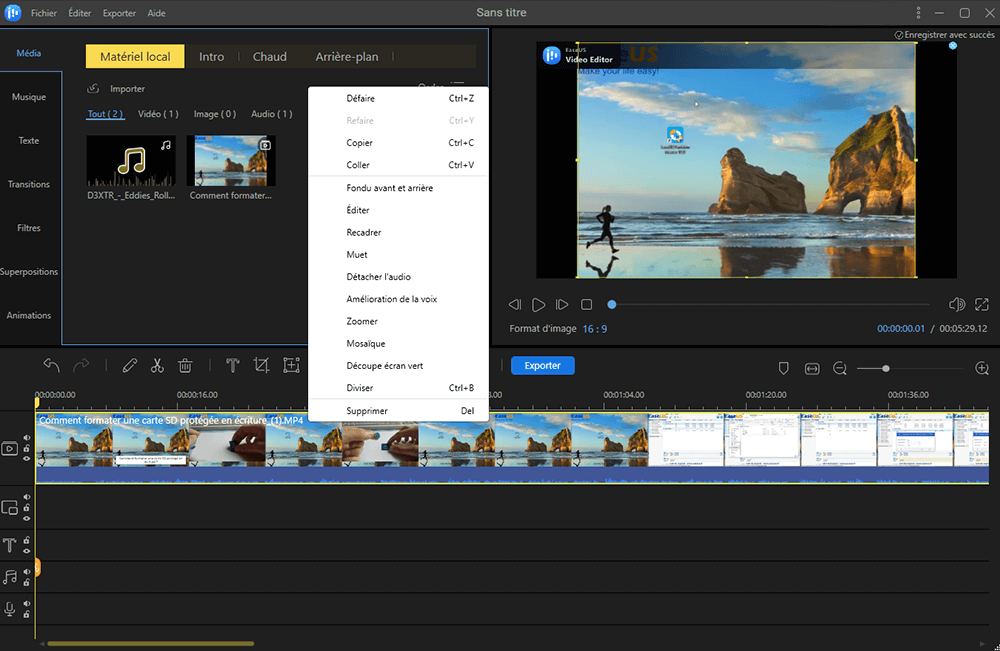Click the T text tool in the toolbar
1000x651 pixels.
[233, 365]
